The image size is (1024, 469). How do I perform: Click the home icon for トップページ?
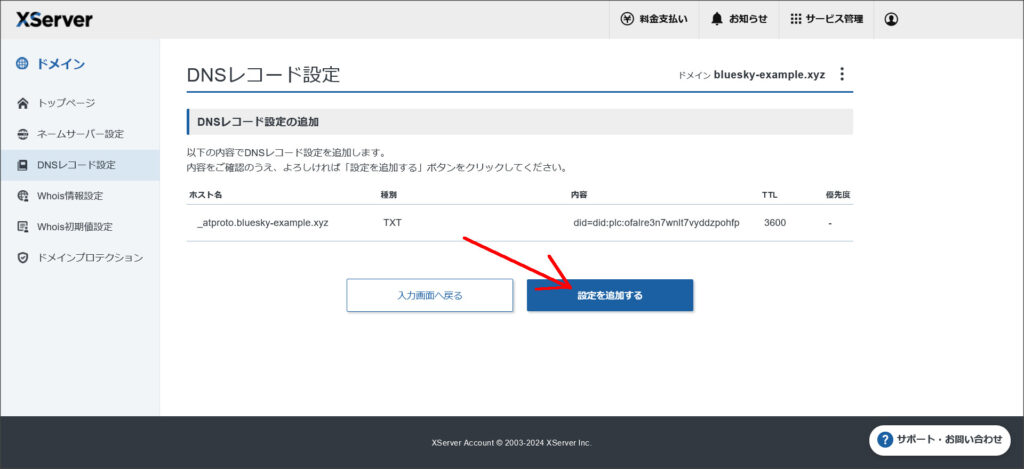[23, 103]
